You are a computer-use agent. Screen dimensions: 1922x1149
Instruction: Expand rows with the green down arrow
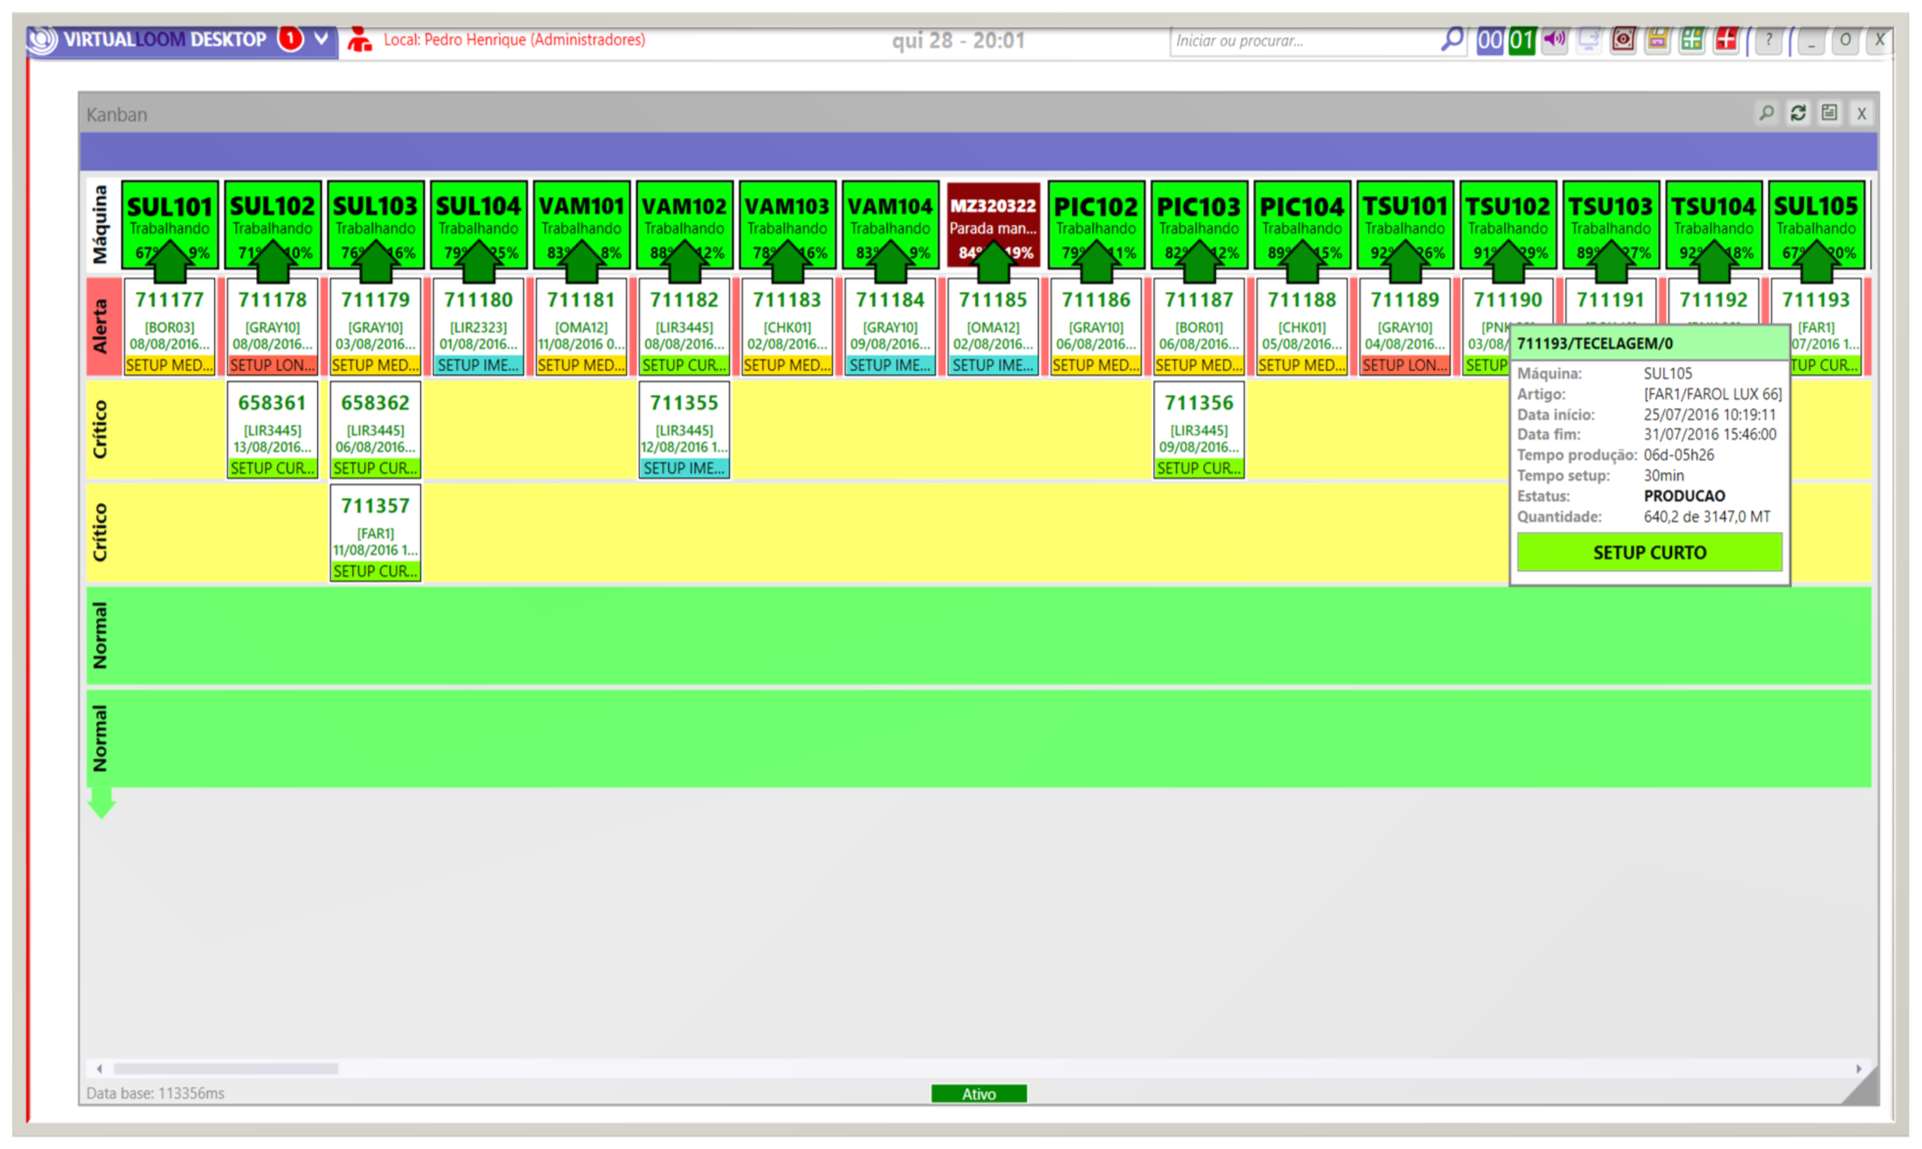101,802
